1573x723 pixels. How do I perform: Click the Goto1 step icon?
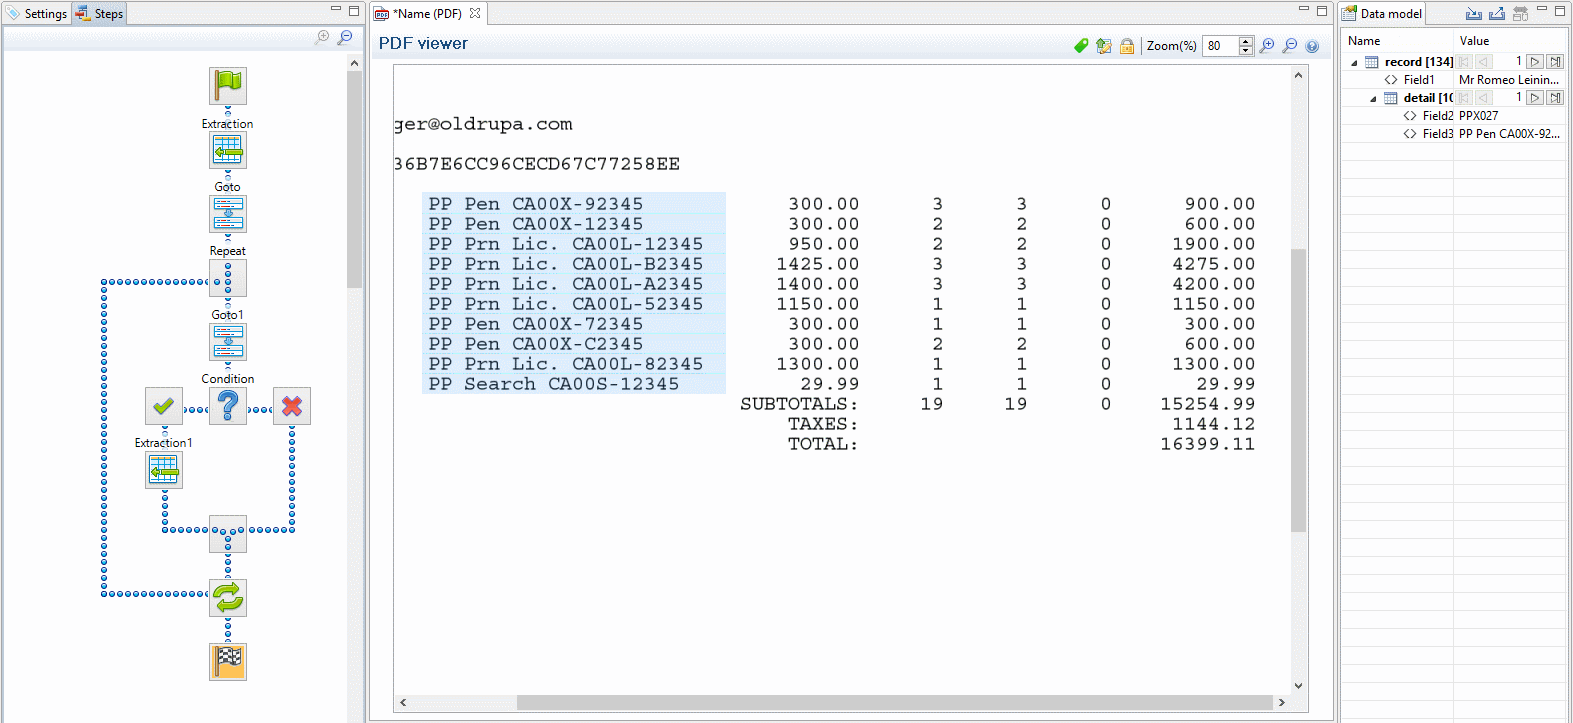pos(228,342)
